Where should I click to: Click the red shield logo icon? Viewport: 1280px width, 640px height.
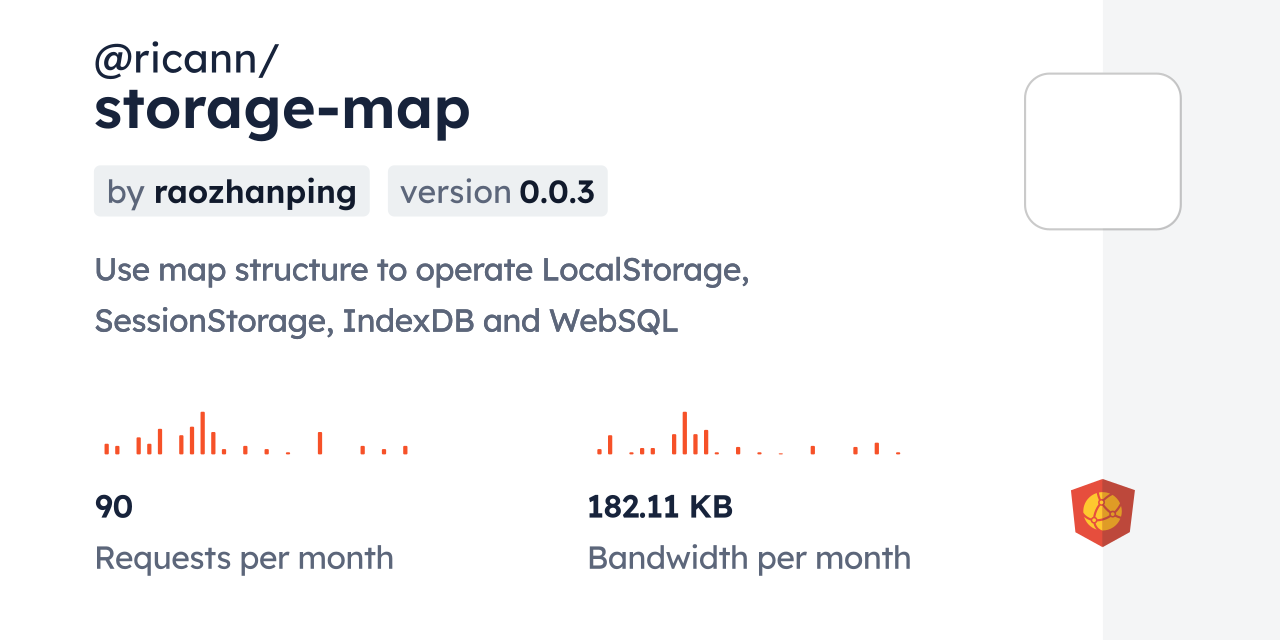(x=1103, y=513)
